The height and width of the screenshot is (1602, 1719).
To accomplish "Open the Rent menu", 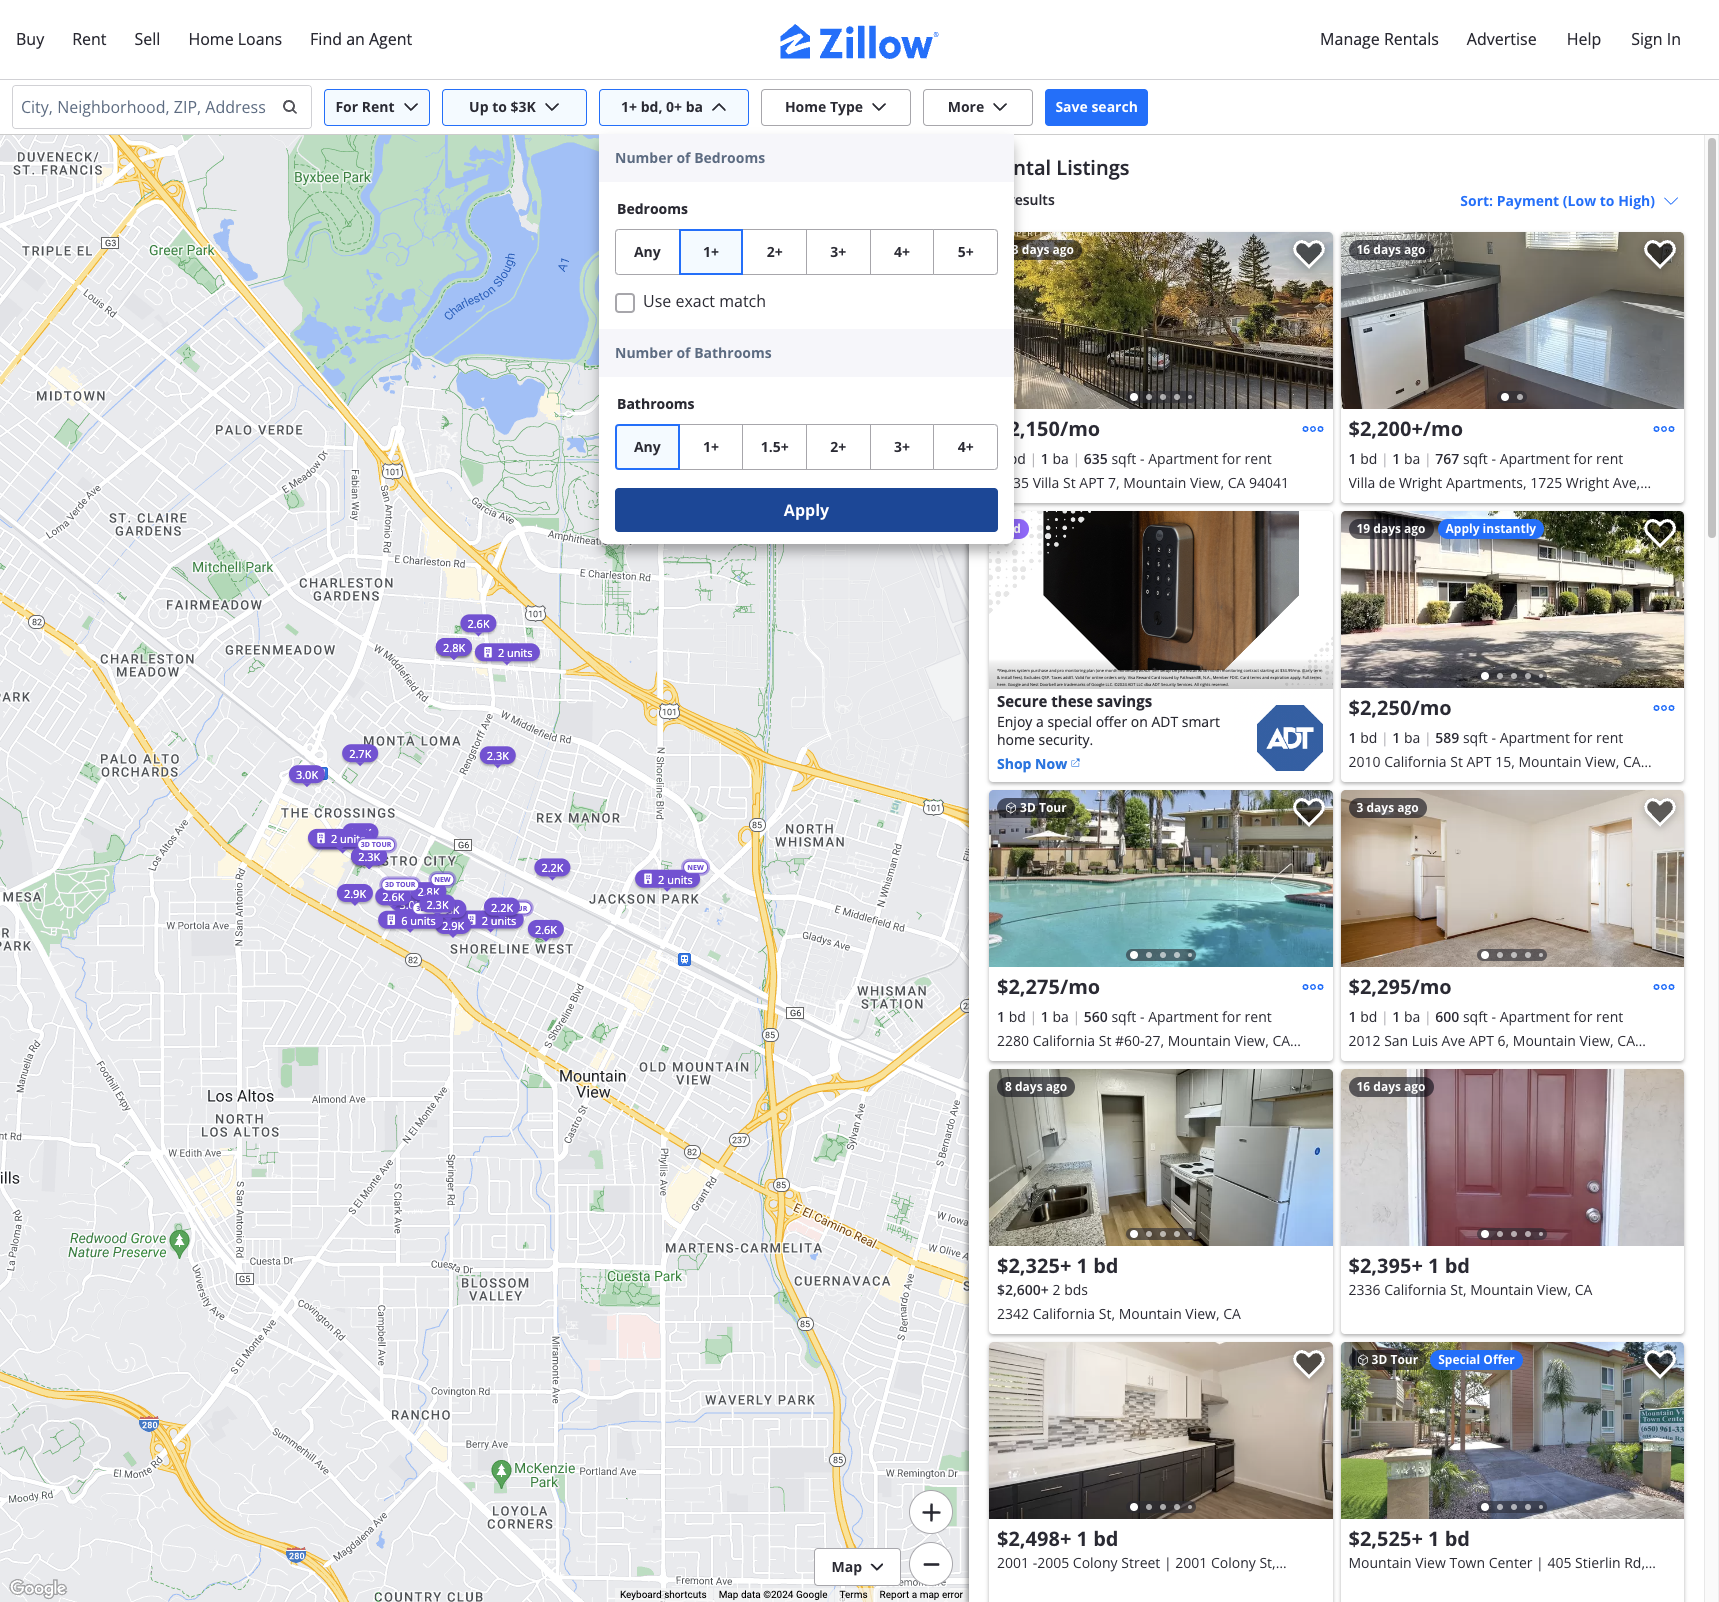I will (x=89, y=39).
